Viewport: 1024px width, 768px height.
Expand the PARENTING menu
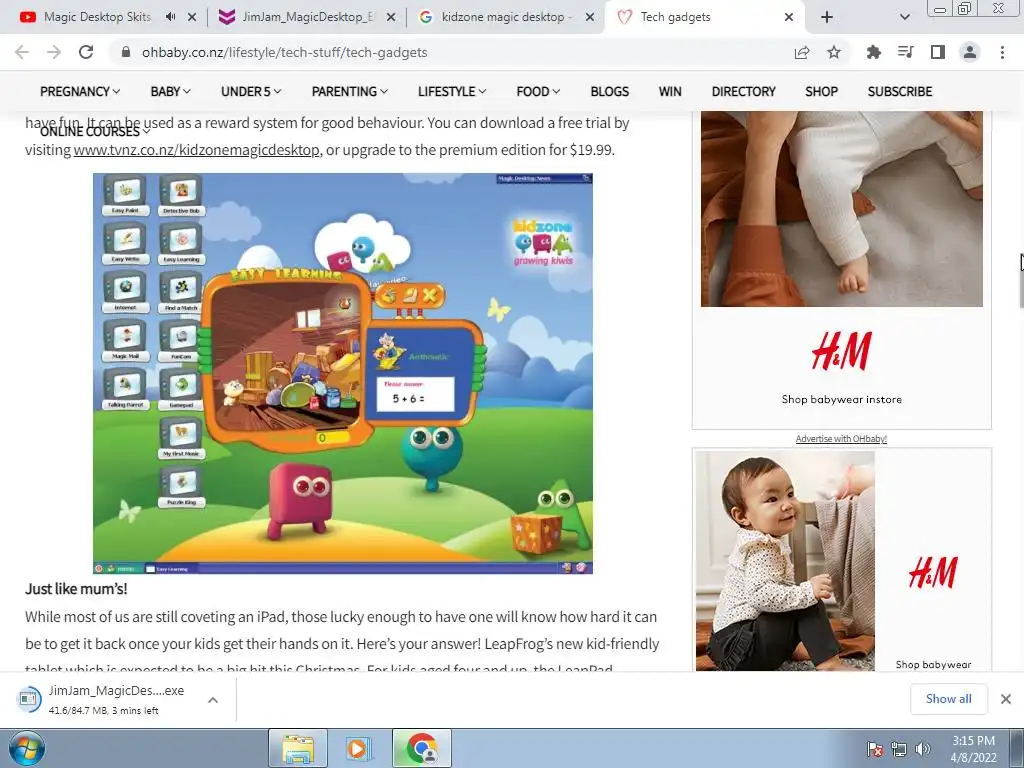tap(349, 91)
